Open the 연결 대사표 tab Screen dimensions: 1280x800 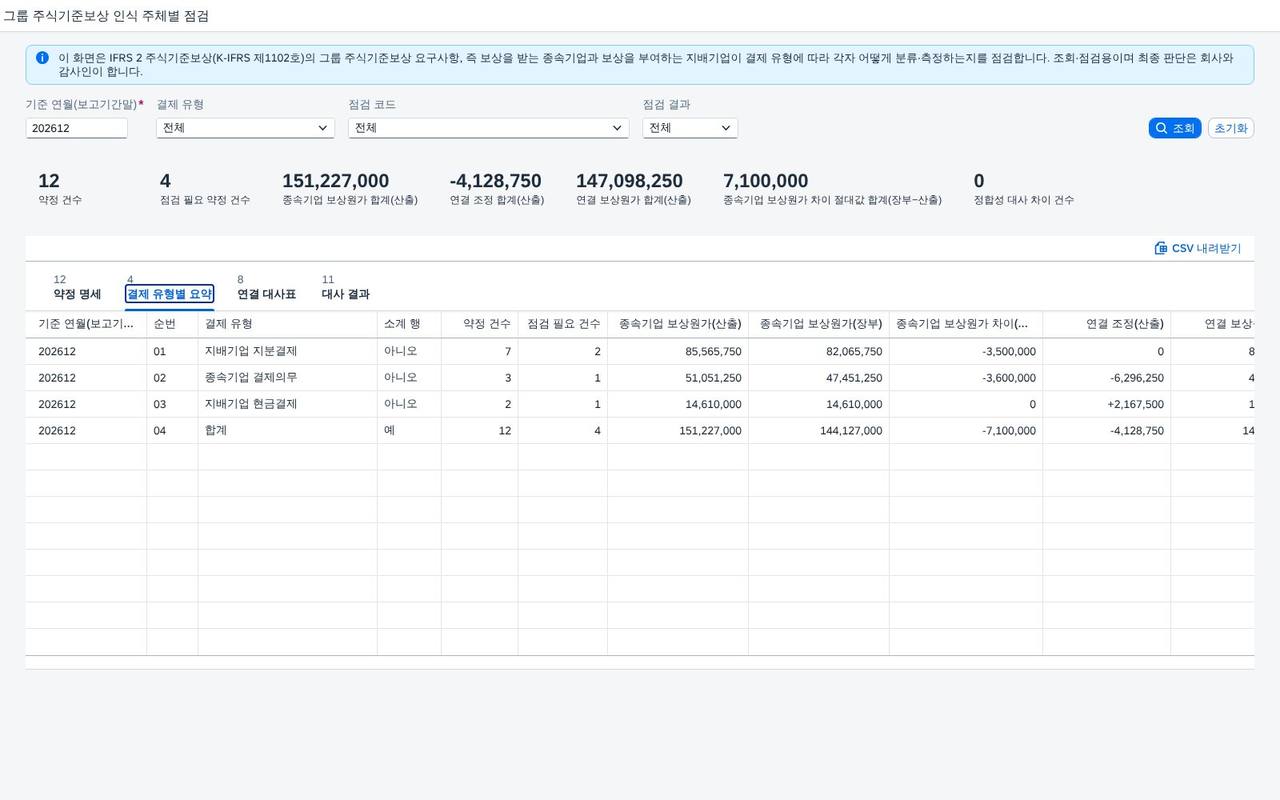(x=266, y=294)
